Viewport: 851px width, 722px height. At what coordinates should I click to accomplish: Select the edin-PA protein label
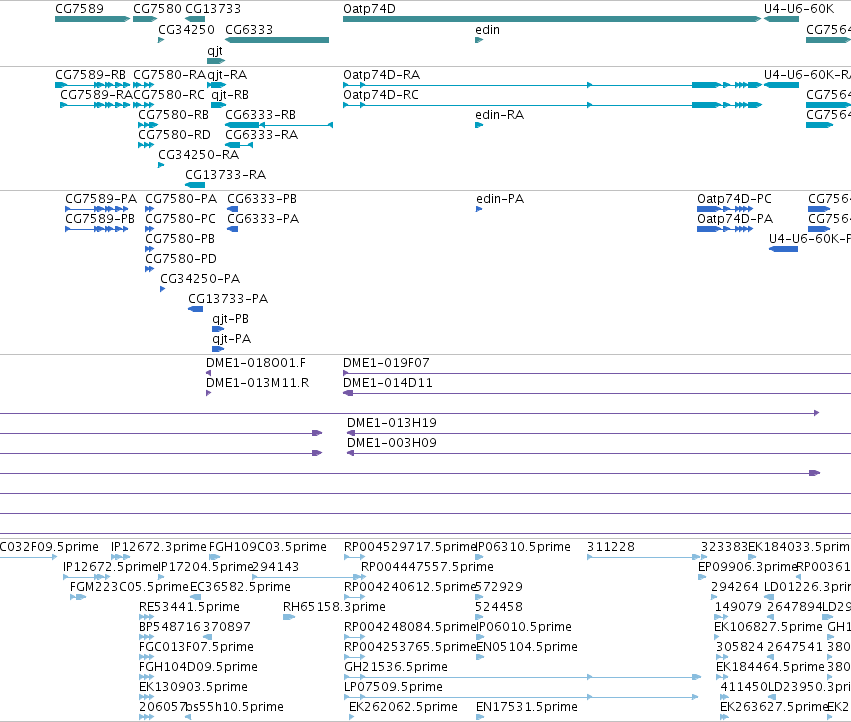(x=500, y=199)
